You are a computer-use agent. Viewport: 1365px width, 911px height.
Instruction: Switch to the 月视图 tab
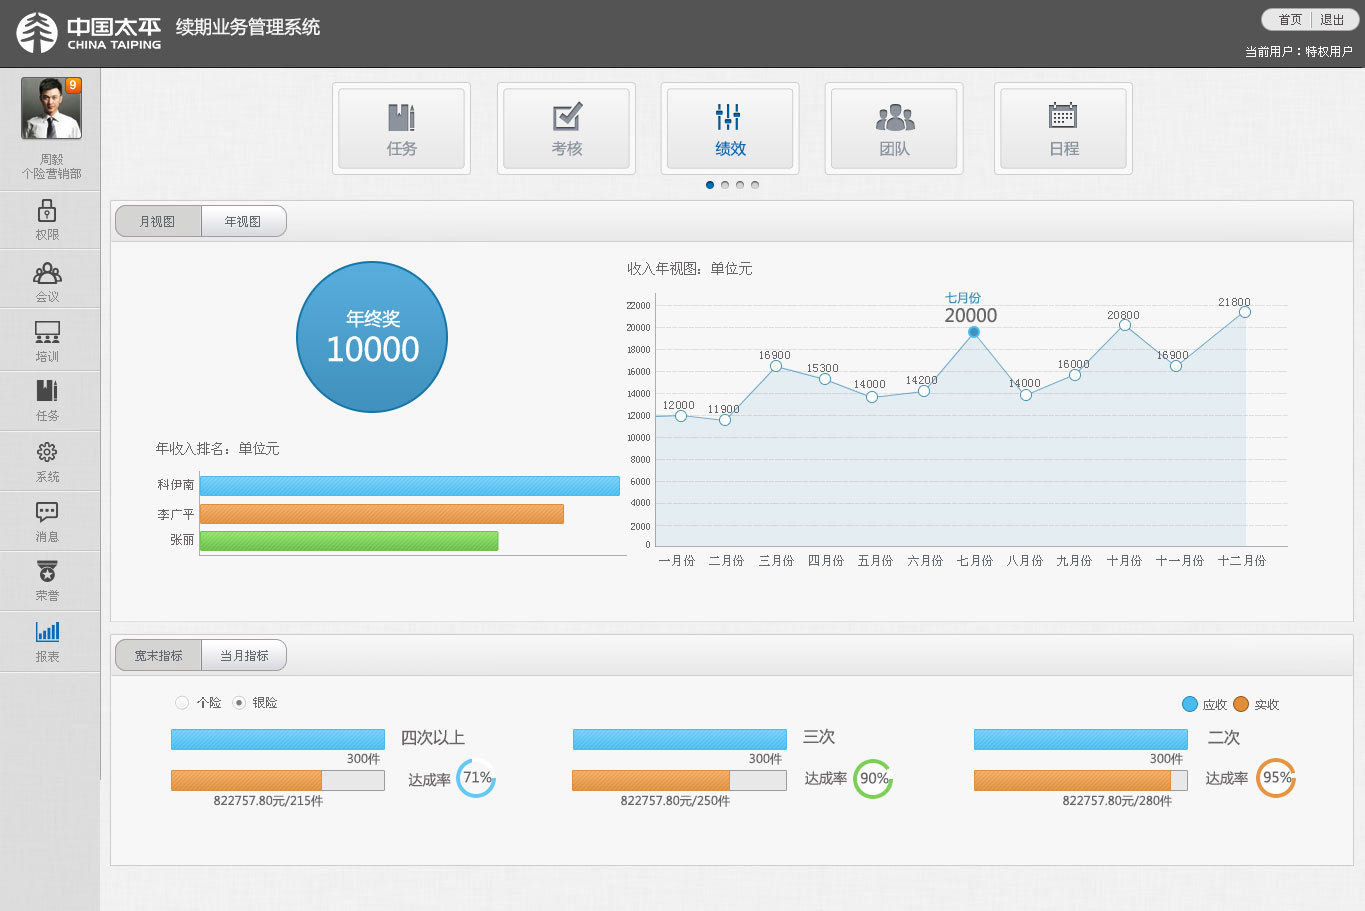[x=158, y=221]
